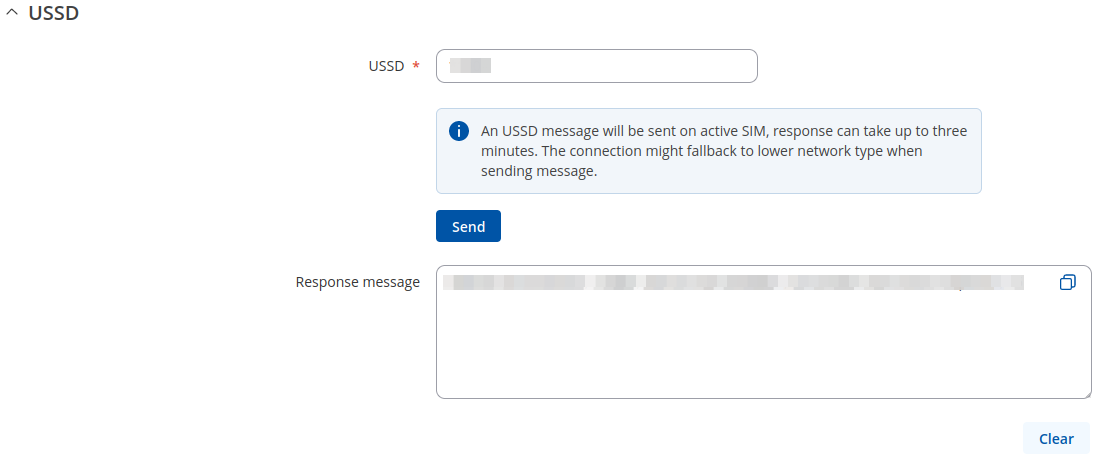
Task: Click the red required asterisk
Action: 416,67
